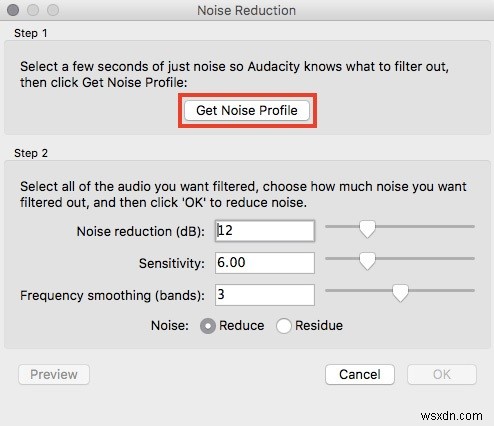Click the Noise reduction (dB) input field
The image size is (494, 426).
pos(265,230)
